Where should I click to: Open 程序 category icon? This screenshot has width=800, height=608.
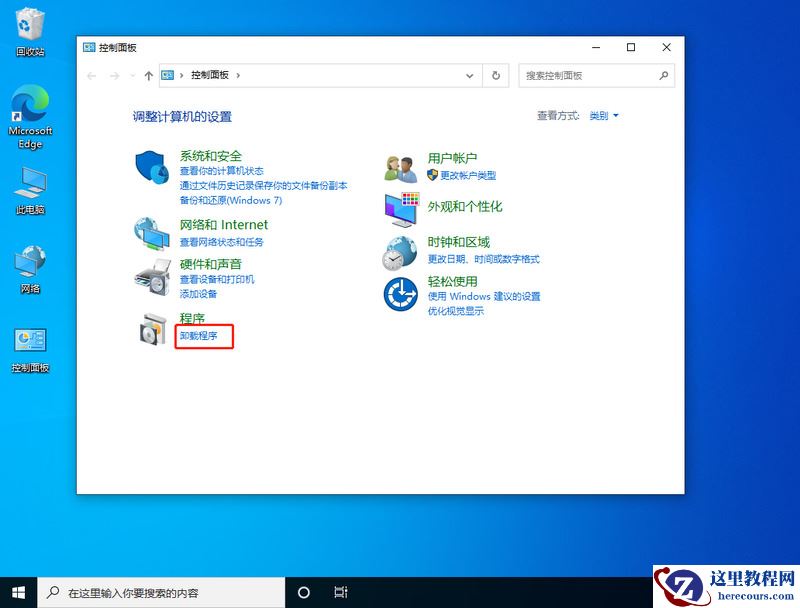(152, 330)
